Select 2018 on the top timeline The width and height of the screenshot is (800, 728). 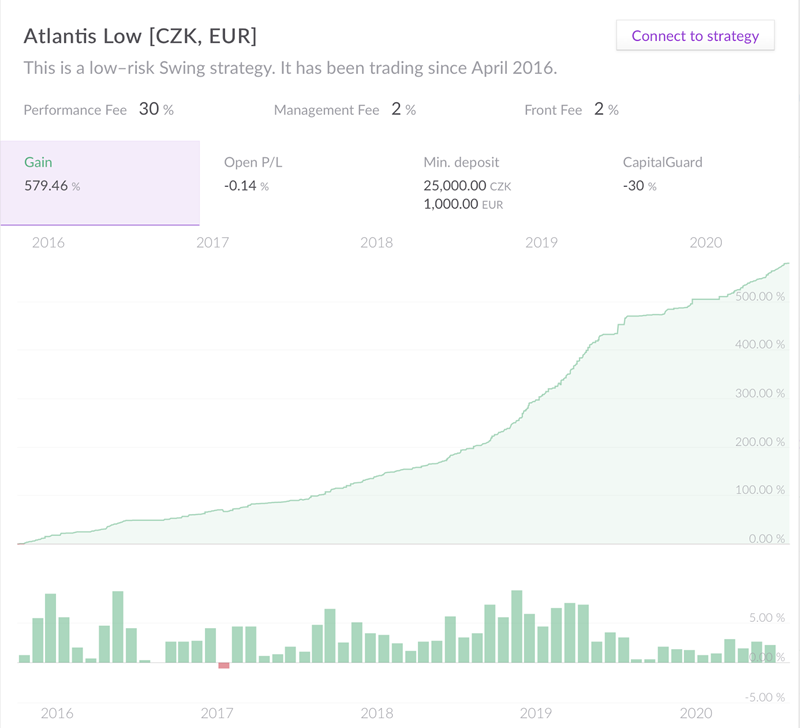tap(376, 242)
